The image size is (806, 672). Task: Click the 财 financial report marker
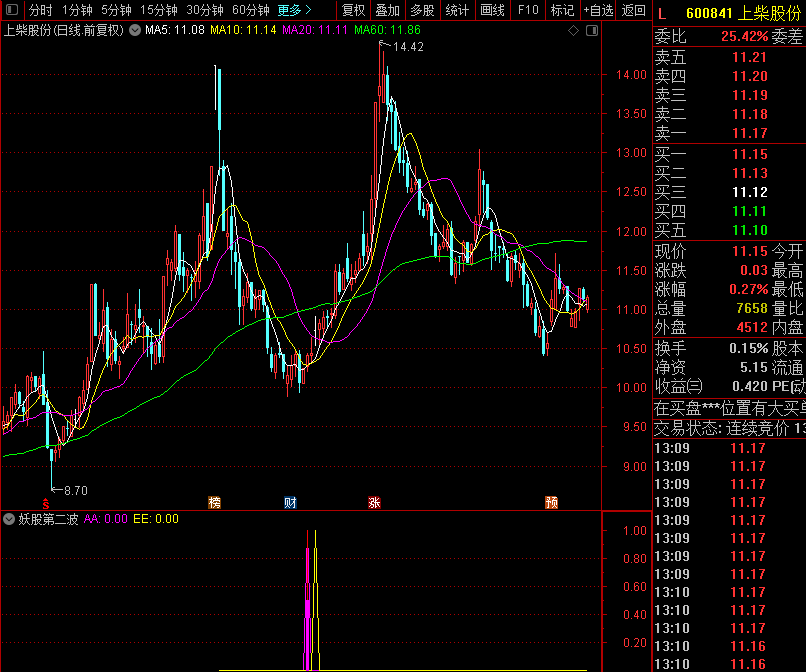pos(290,502)
